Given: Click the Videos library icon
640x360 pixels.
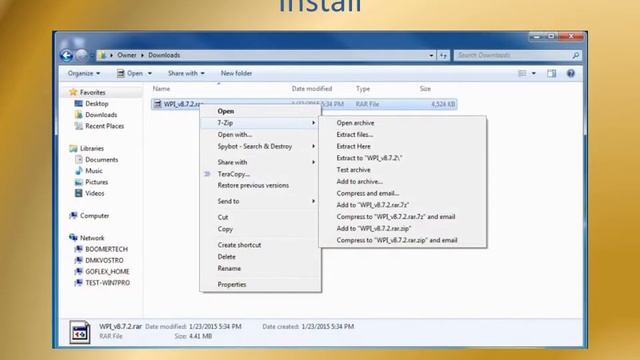Looking at the screenshot, I should pos(78,193).
